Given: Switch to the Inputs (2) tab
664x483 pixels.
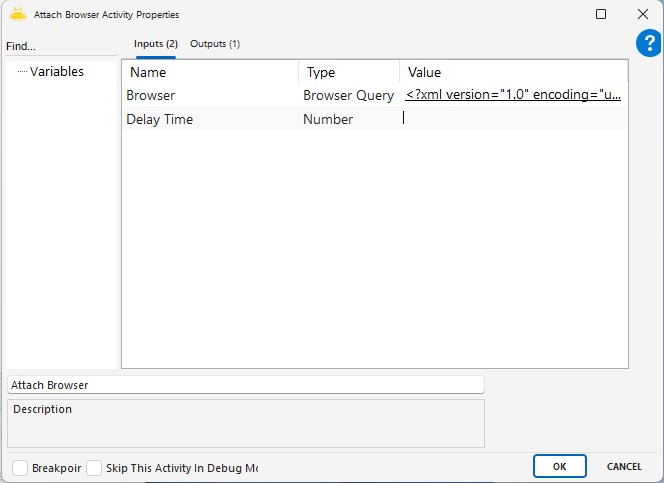Looking at the screenshot, I should pyautogui.click(x=156, y=44).
